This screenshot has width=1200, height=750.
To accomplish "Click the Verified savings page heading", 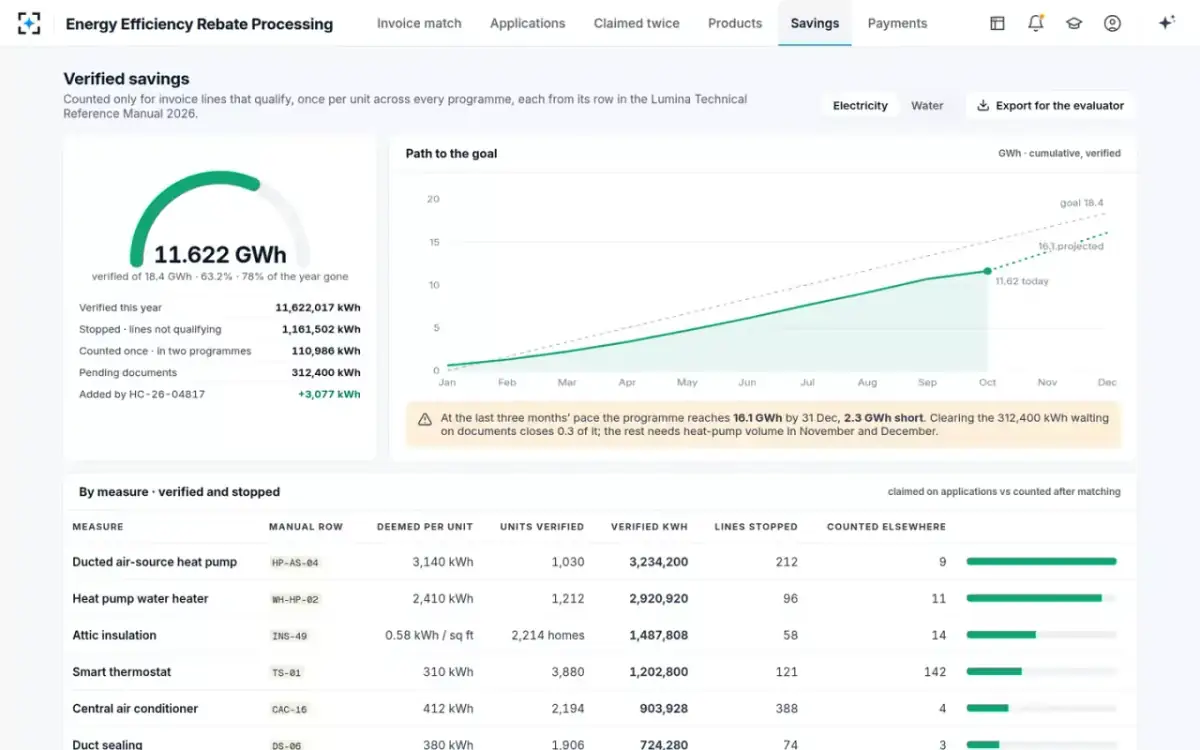I will (126, 79).
